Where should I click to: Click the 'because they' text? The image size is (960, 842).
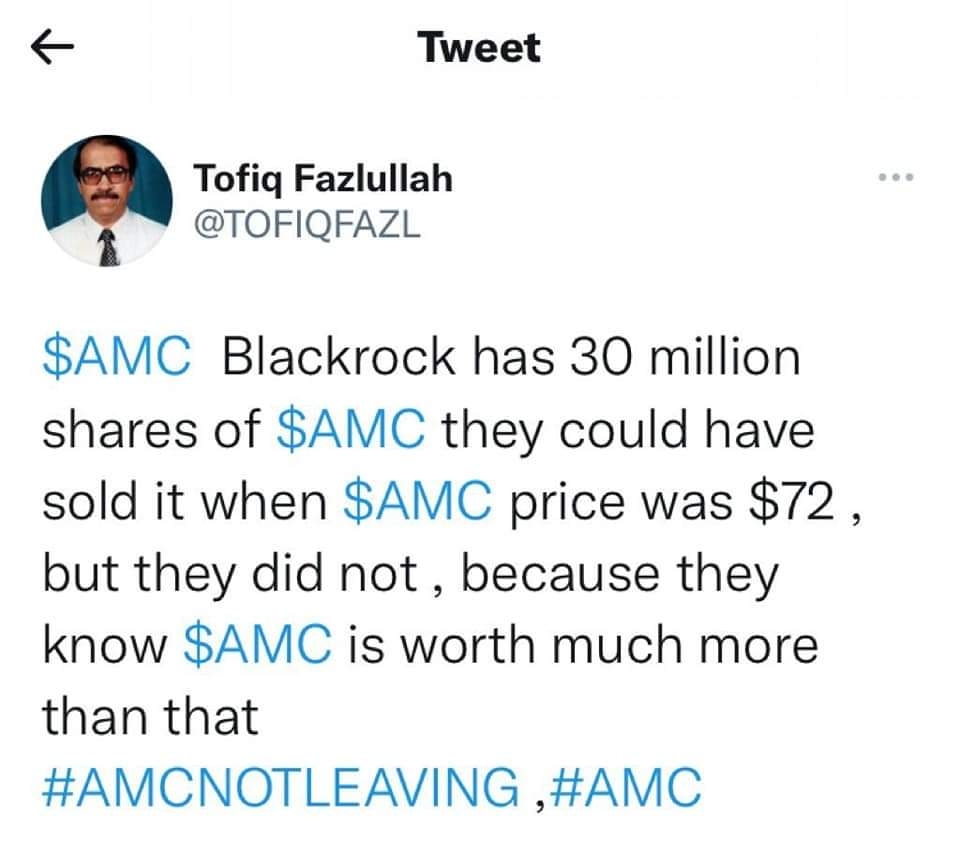[620, 574]
